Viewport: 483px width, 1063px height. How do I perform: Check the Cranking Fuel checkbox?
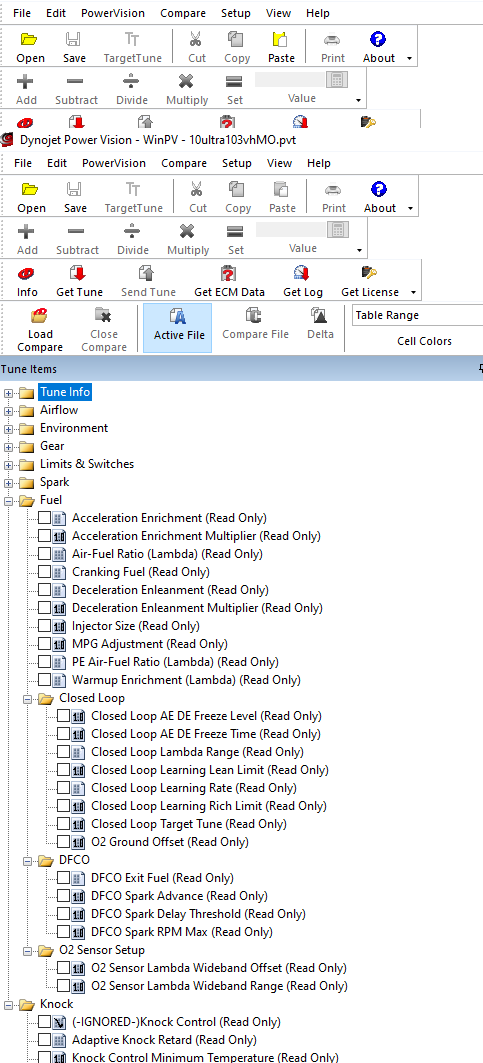(44, 572)
